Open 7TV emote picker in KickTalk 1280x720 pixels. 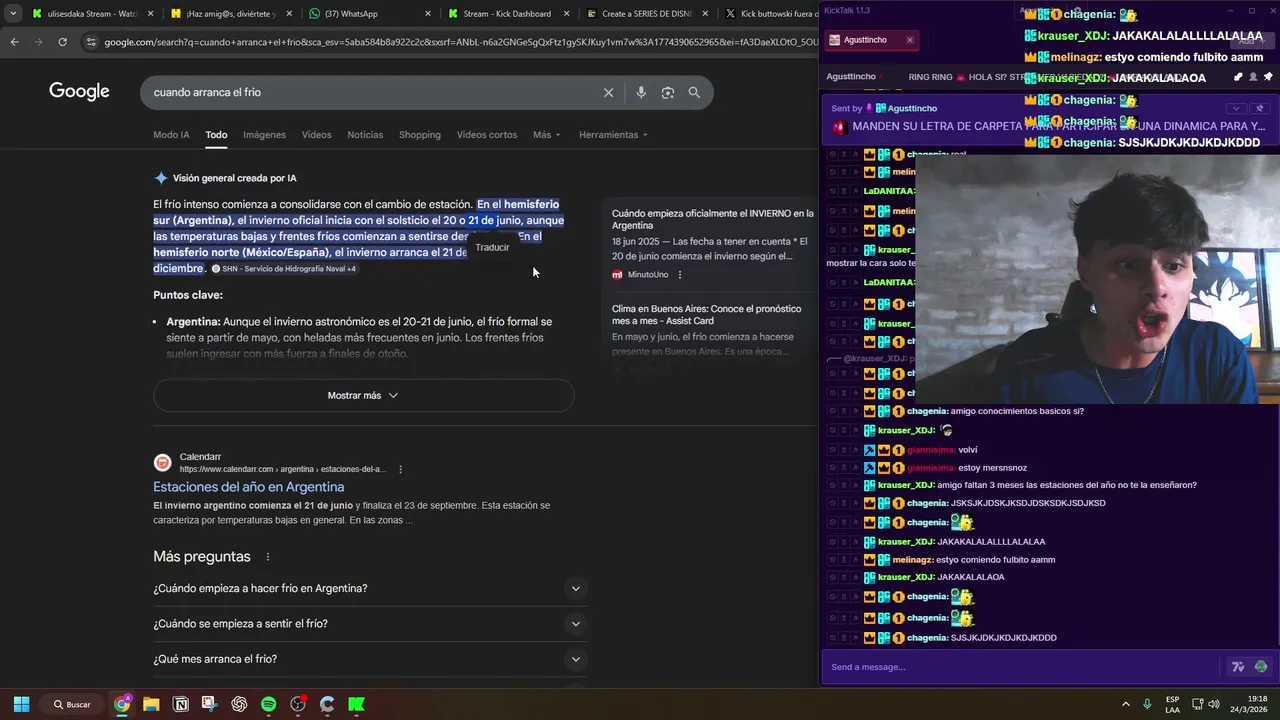click(x=1237, y=667)
